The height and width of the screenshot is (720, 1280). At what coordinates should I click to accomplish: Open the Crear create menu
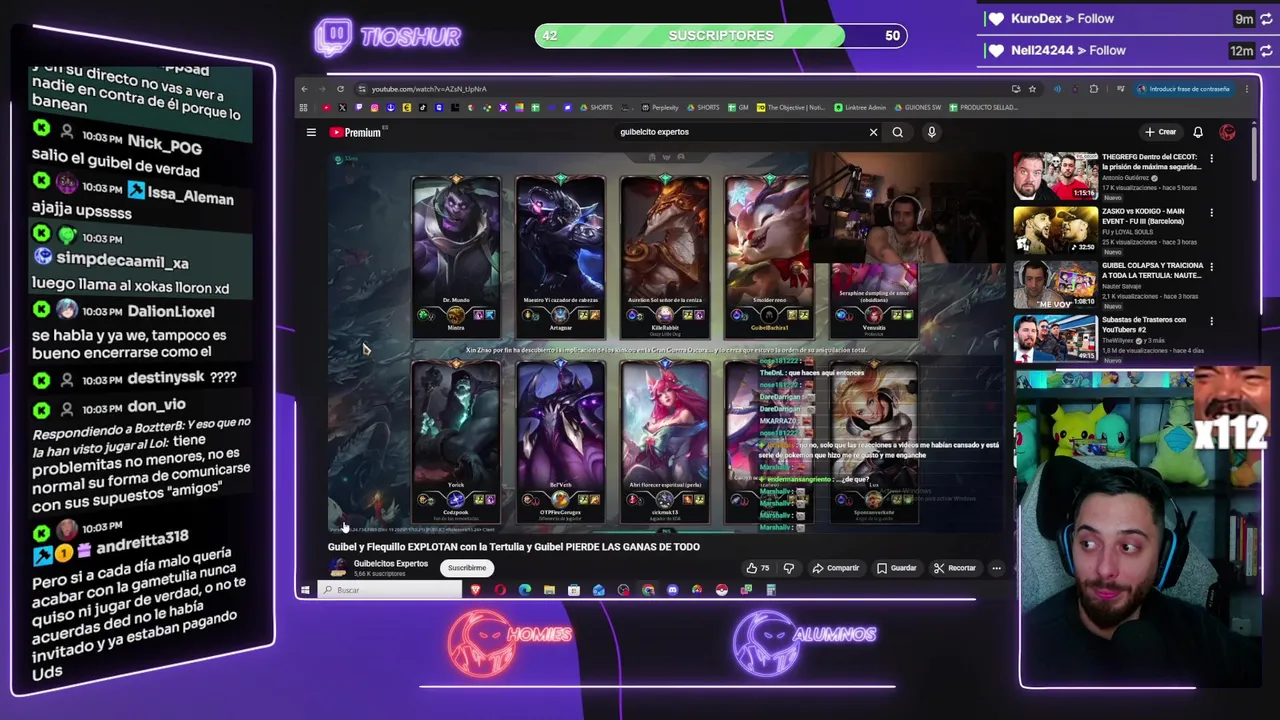click(1161, 132)
